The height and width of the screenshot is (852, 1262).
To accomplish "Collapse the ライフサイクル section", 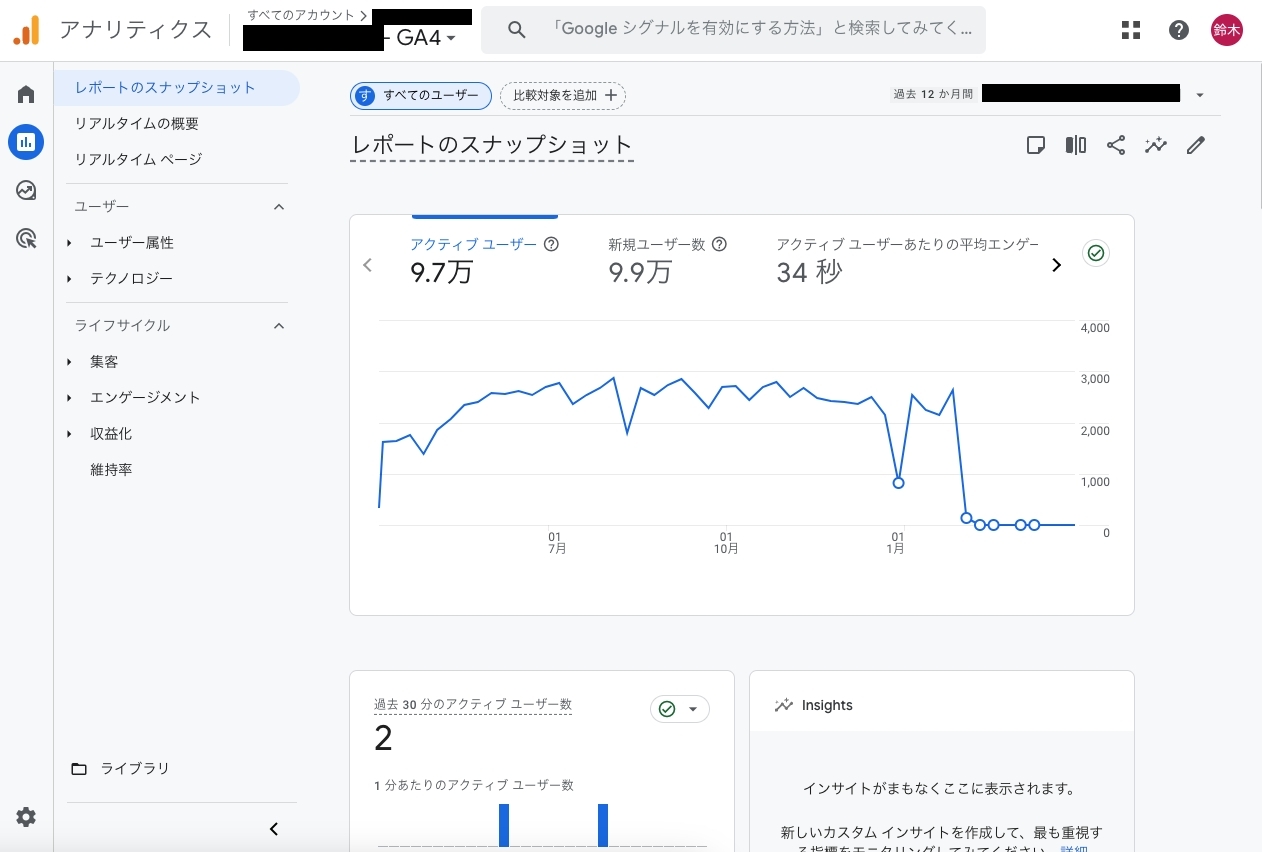I will click(279, 326).
